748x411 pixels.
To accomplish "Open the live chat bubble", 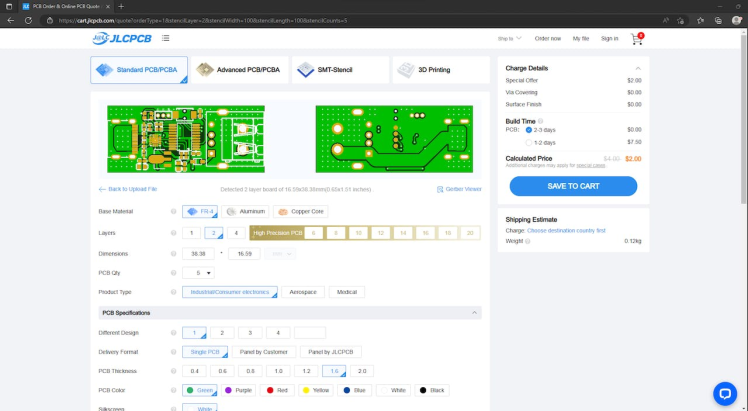I will point(725,393).
